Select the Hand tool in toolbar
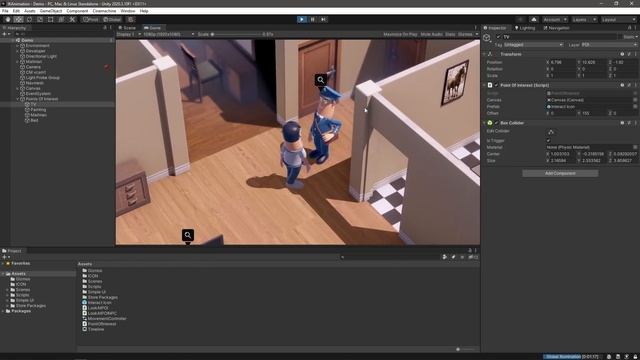Screen dimensions: 640x360 pos(8,19)
